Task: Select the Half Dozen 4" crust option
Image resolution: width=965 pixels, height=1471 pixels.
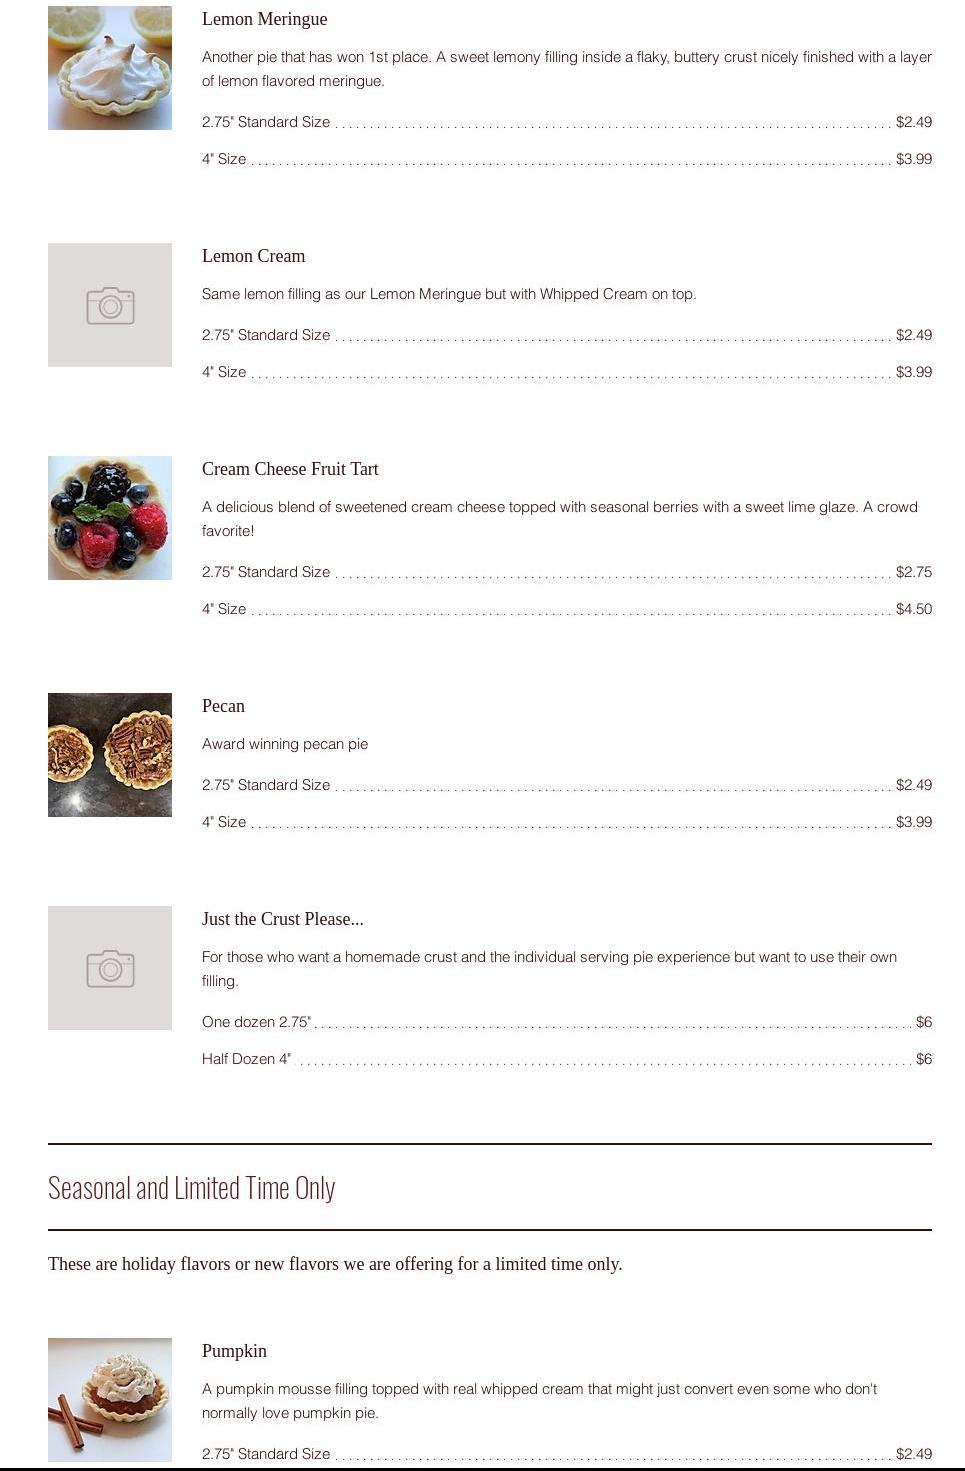Action: 246,1059
